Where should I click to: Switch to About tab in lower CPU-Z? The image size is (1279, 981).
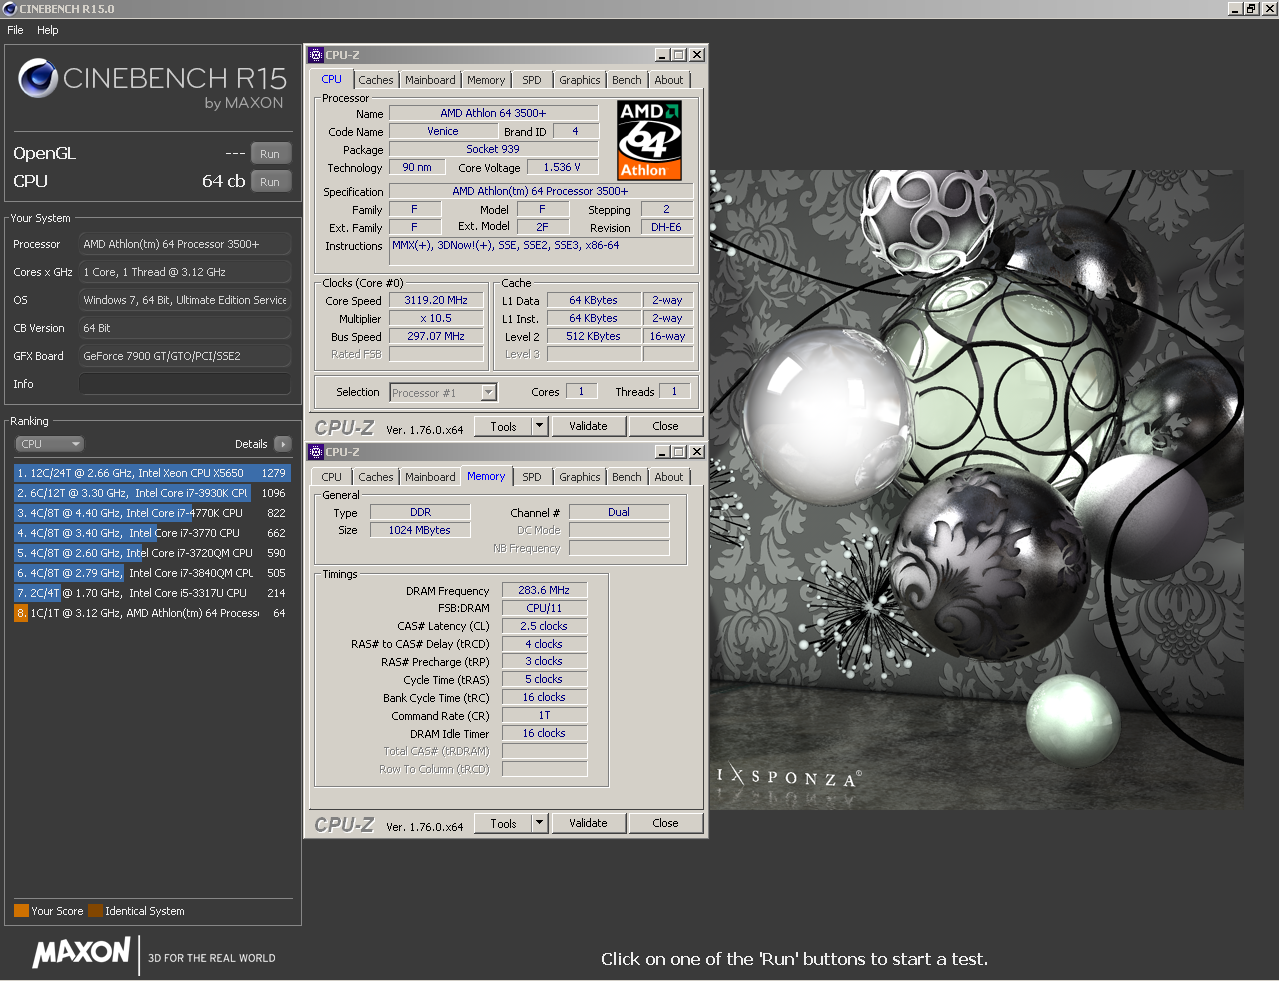click(669, 477)
